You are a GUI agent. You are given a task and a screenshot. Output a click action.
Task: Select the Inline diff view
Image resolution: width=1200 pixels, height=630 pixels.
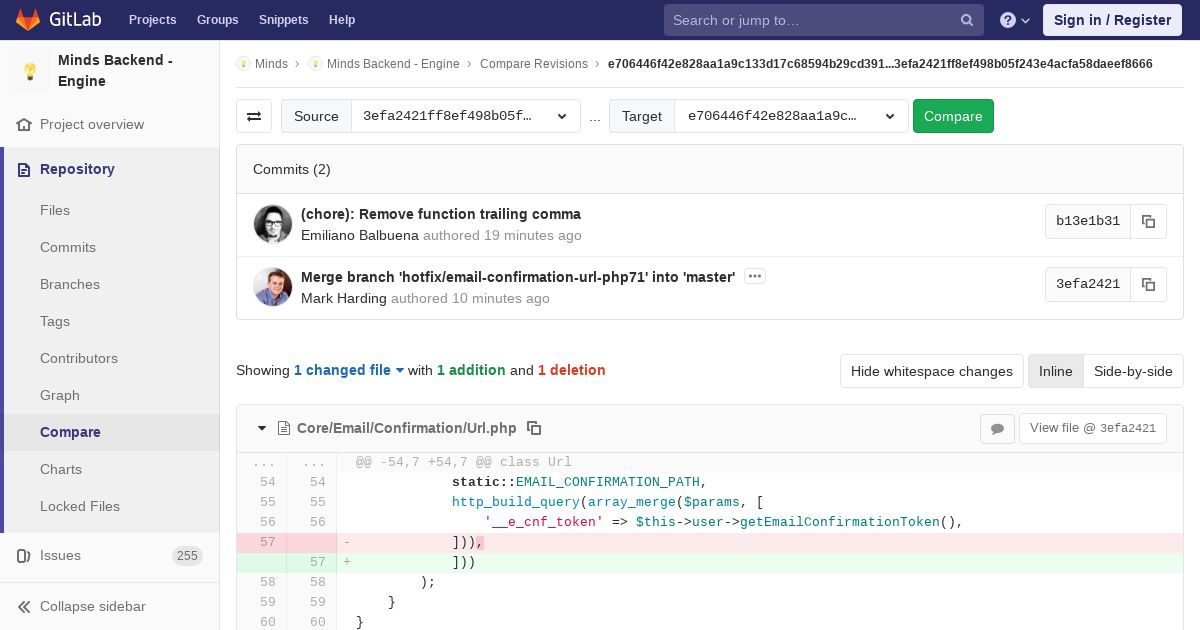pos(1055,371)
